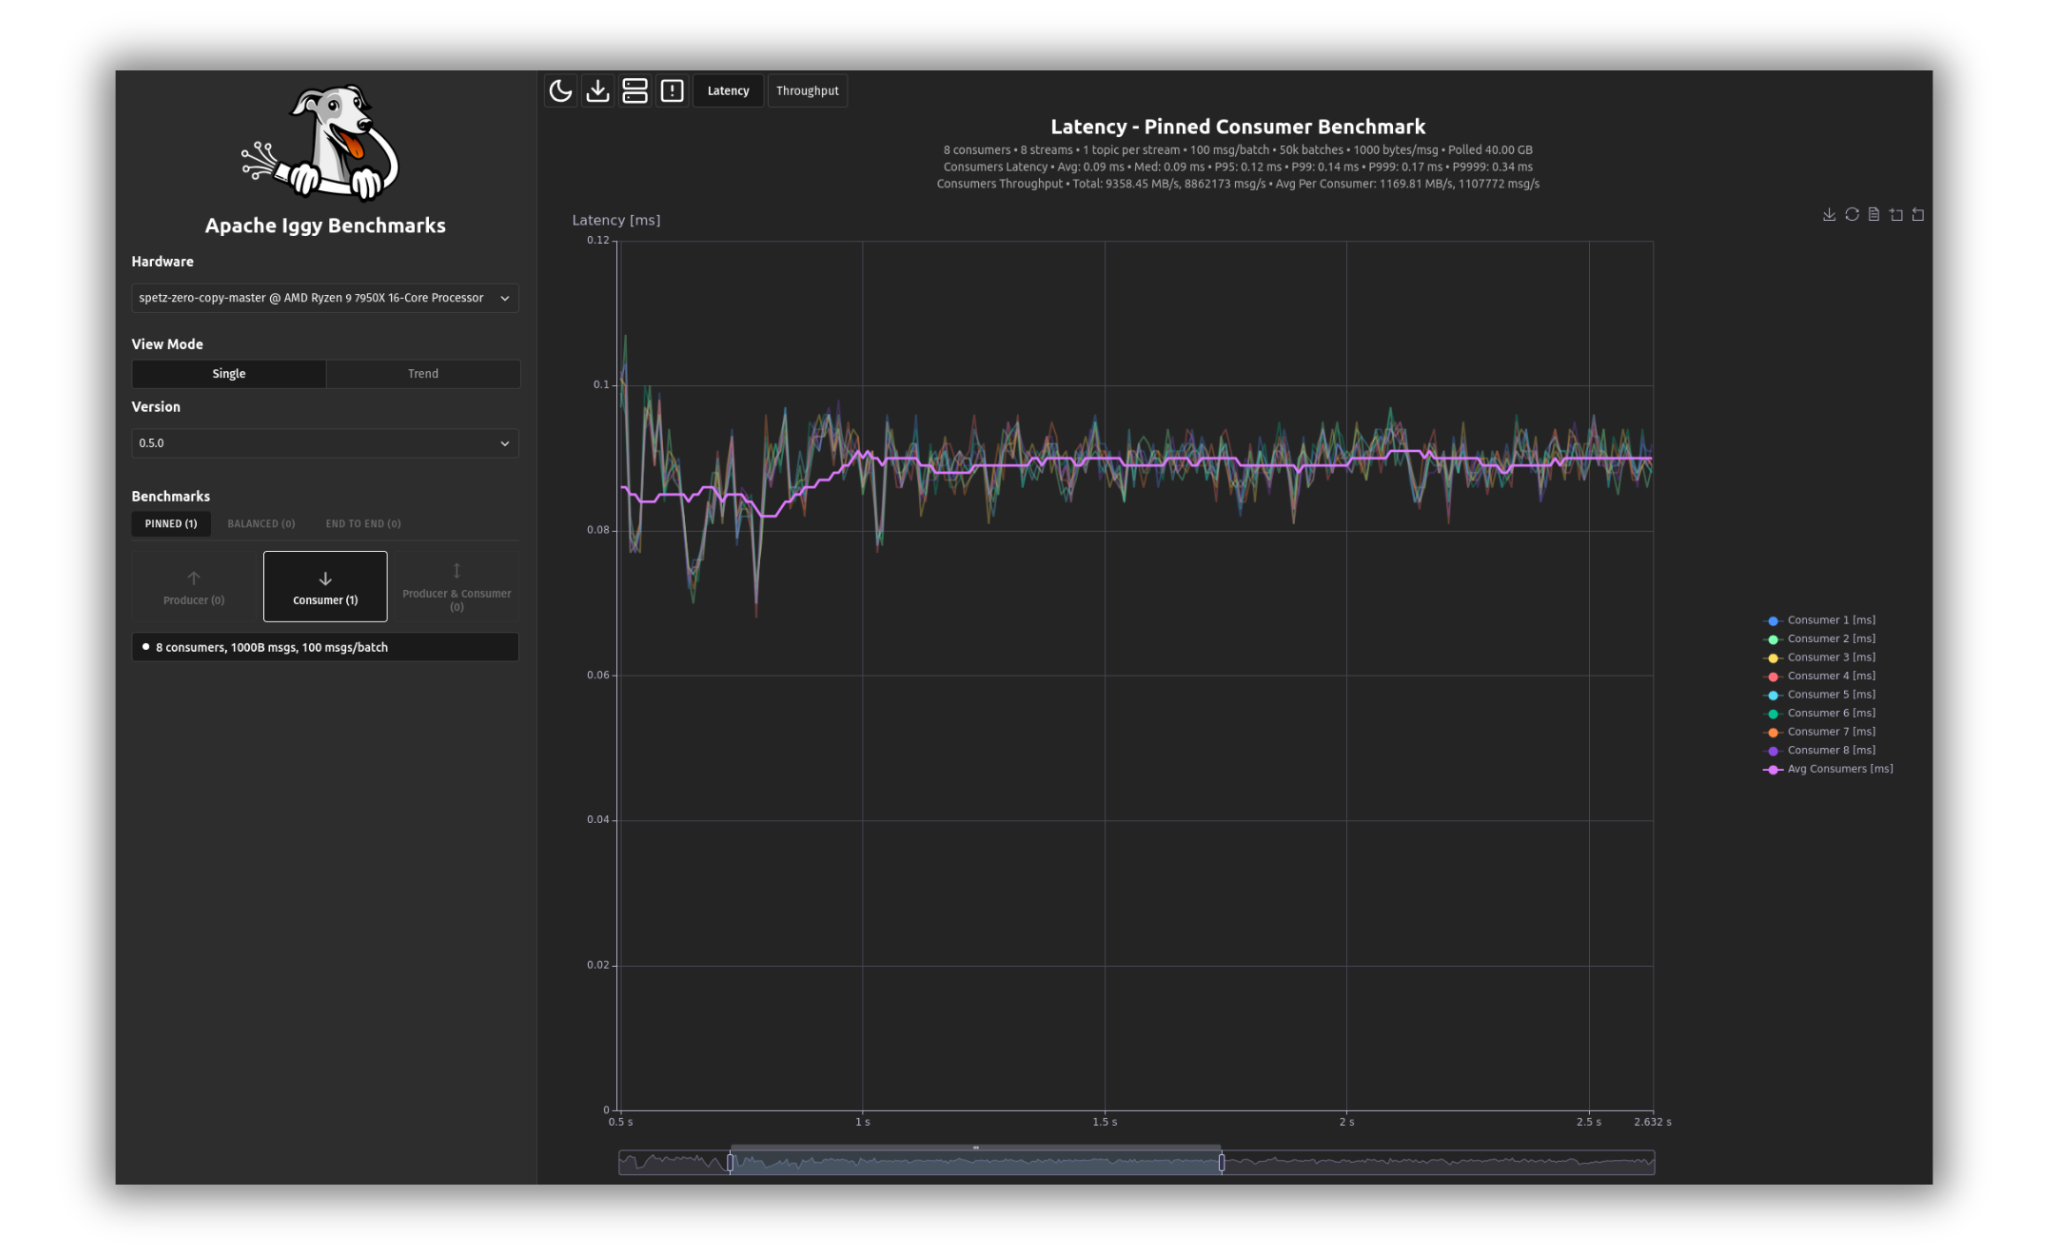Select the Producer (0) benchmark button
Image resolution: width=2048 pixels, height=1255 pixels.
click(192, 586)
